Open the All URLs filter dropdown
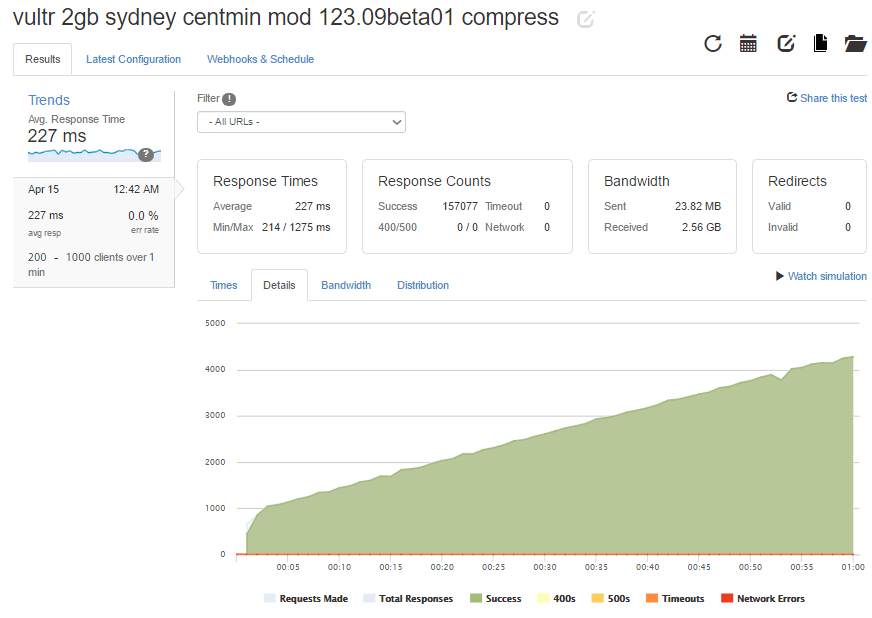Screen dimensions: 872x618 (301, 122)
